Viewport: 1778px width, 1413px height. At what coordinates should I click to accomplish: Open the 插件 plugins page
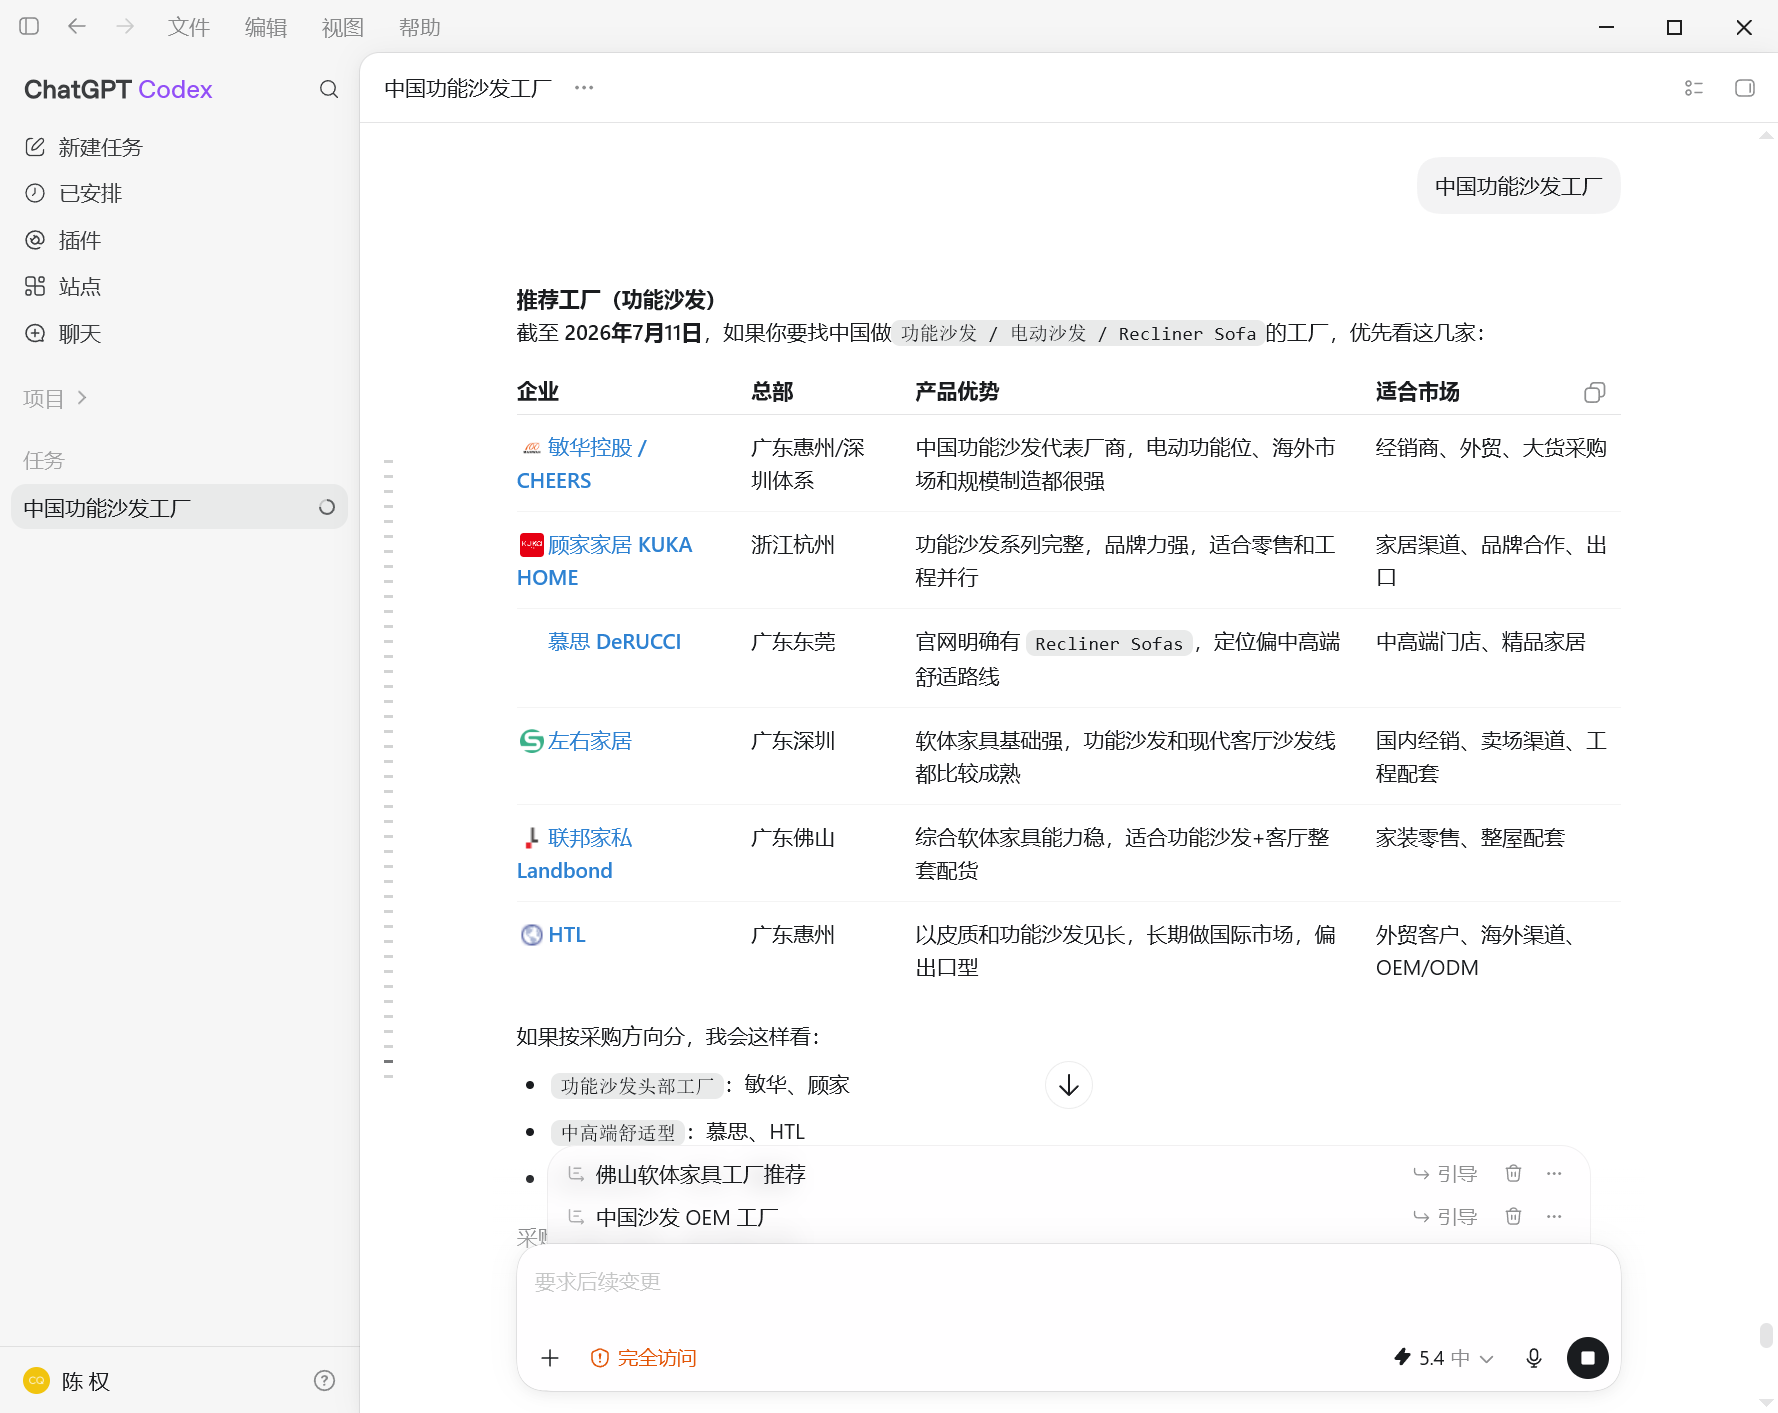(x=179, y=240)
